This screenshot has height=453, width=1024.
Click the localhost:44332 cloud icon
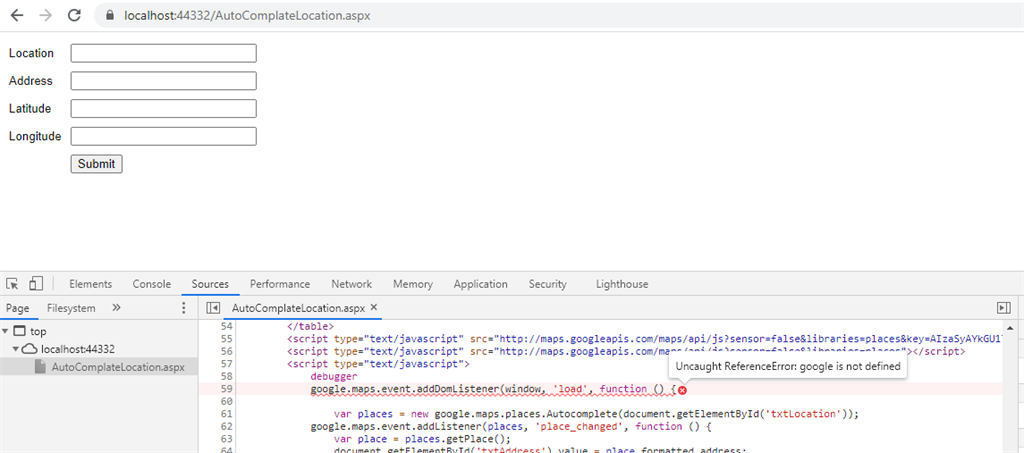pos(31,349)
